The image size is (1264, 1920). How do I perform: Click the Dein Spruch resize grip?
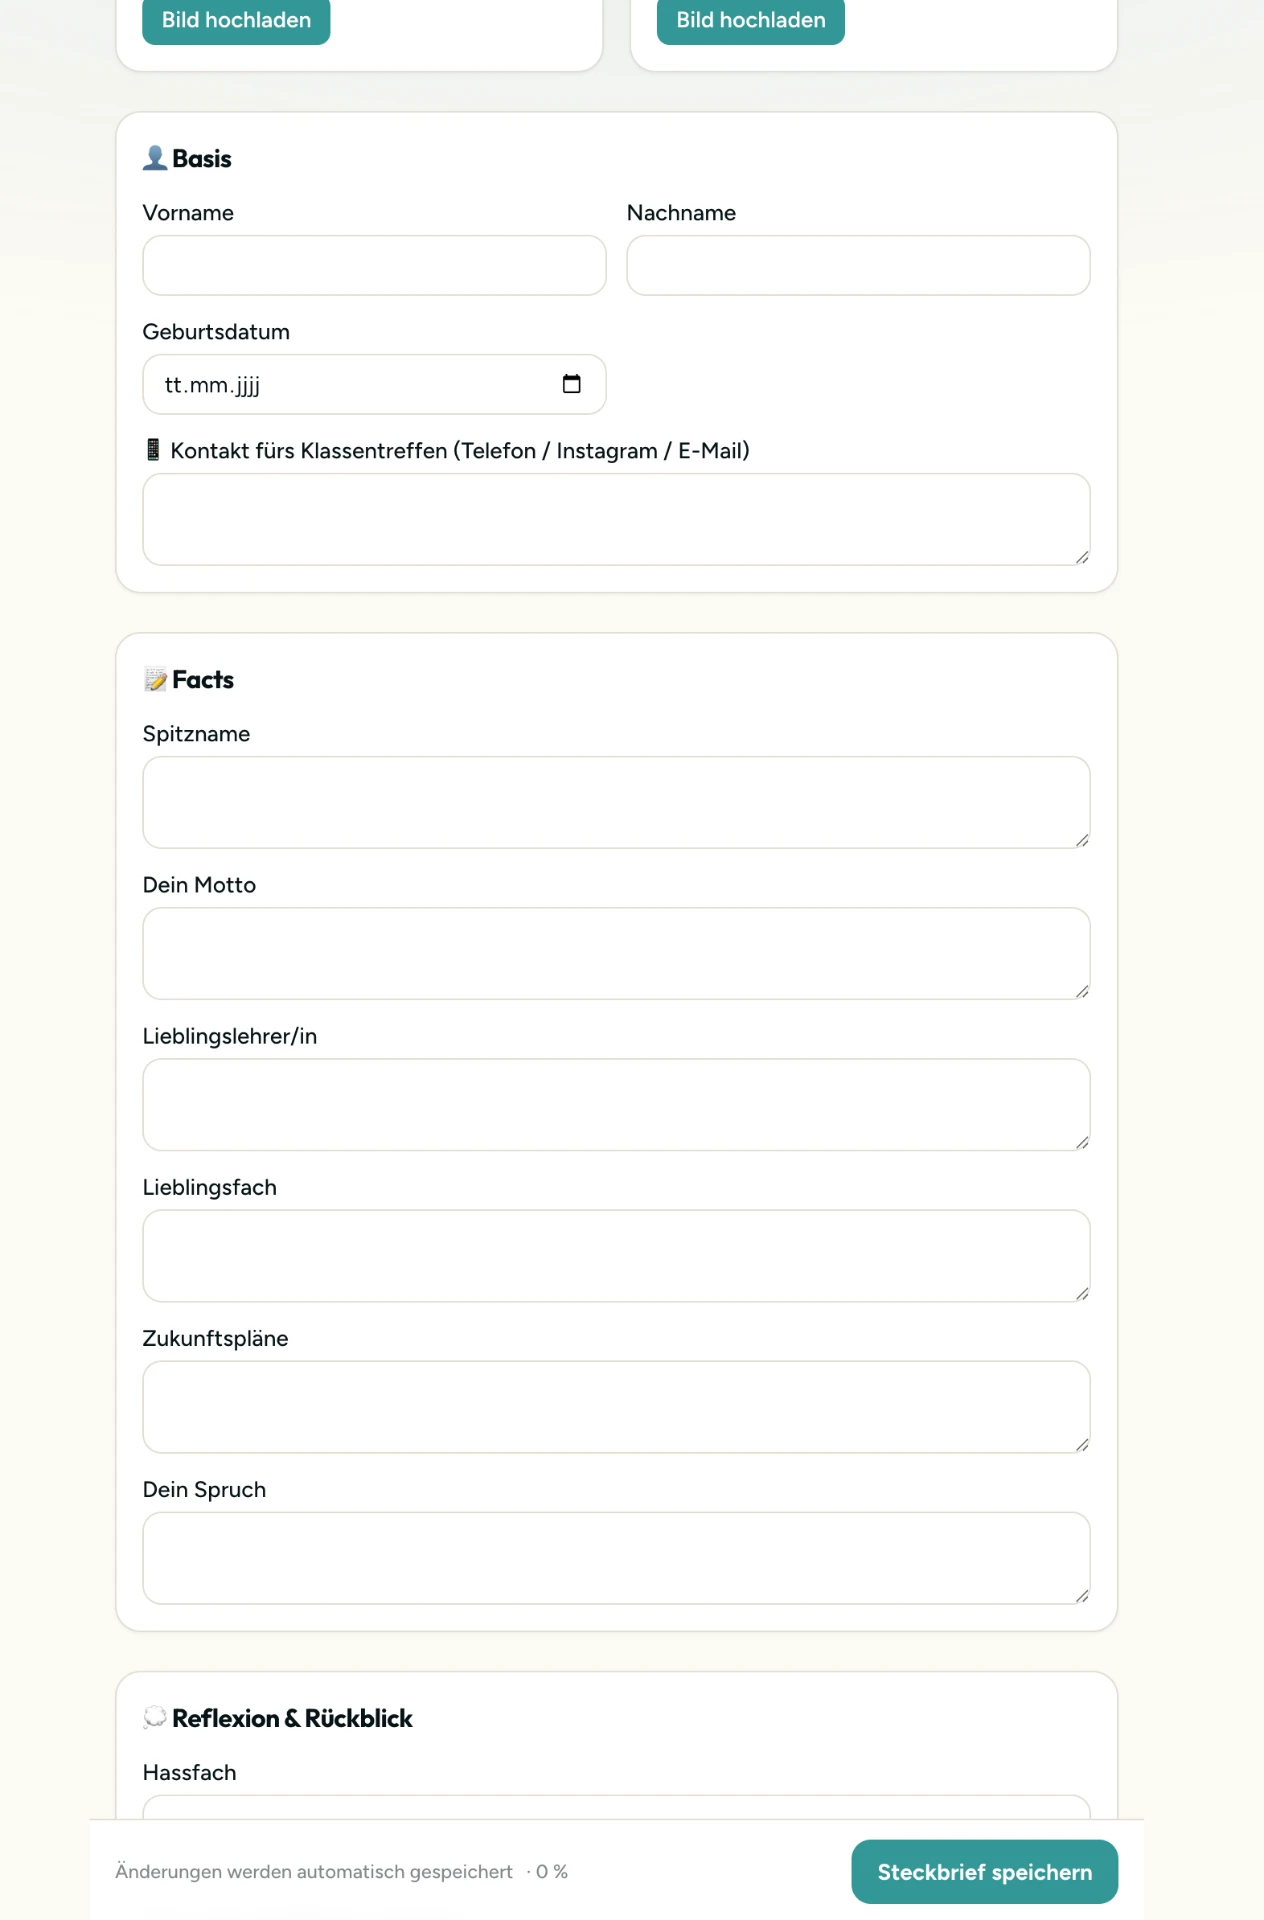pyautogui.click(x=1082, y=1596)
